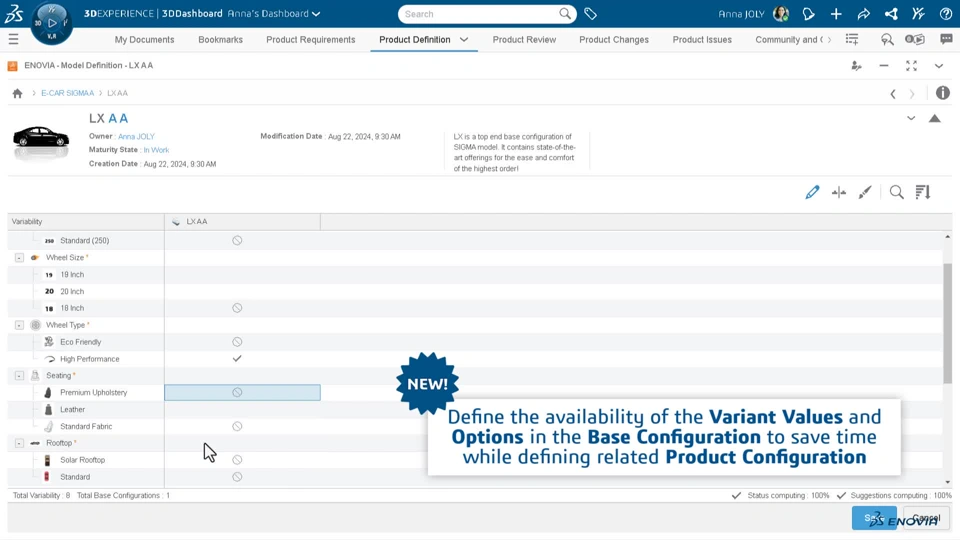This screenshot has width=960, height=540.
Task: Open the chat comment icon in tab bar
Action: (946, 39)
